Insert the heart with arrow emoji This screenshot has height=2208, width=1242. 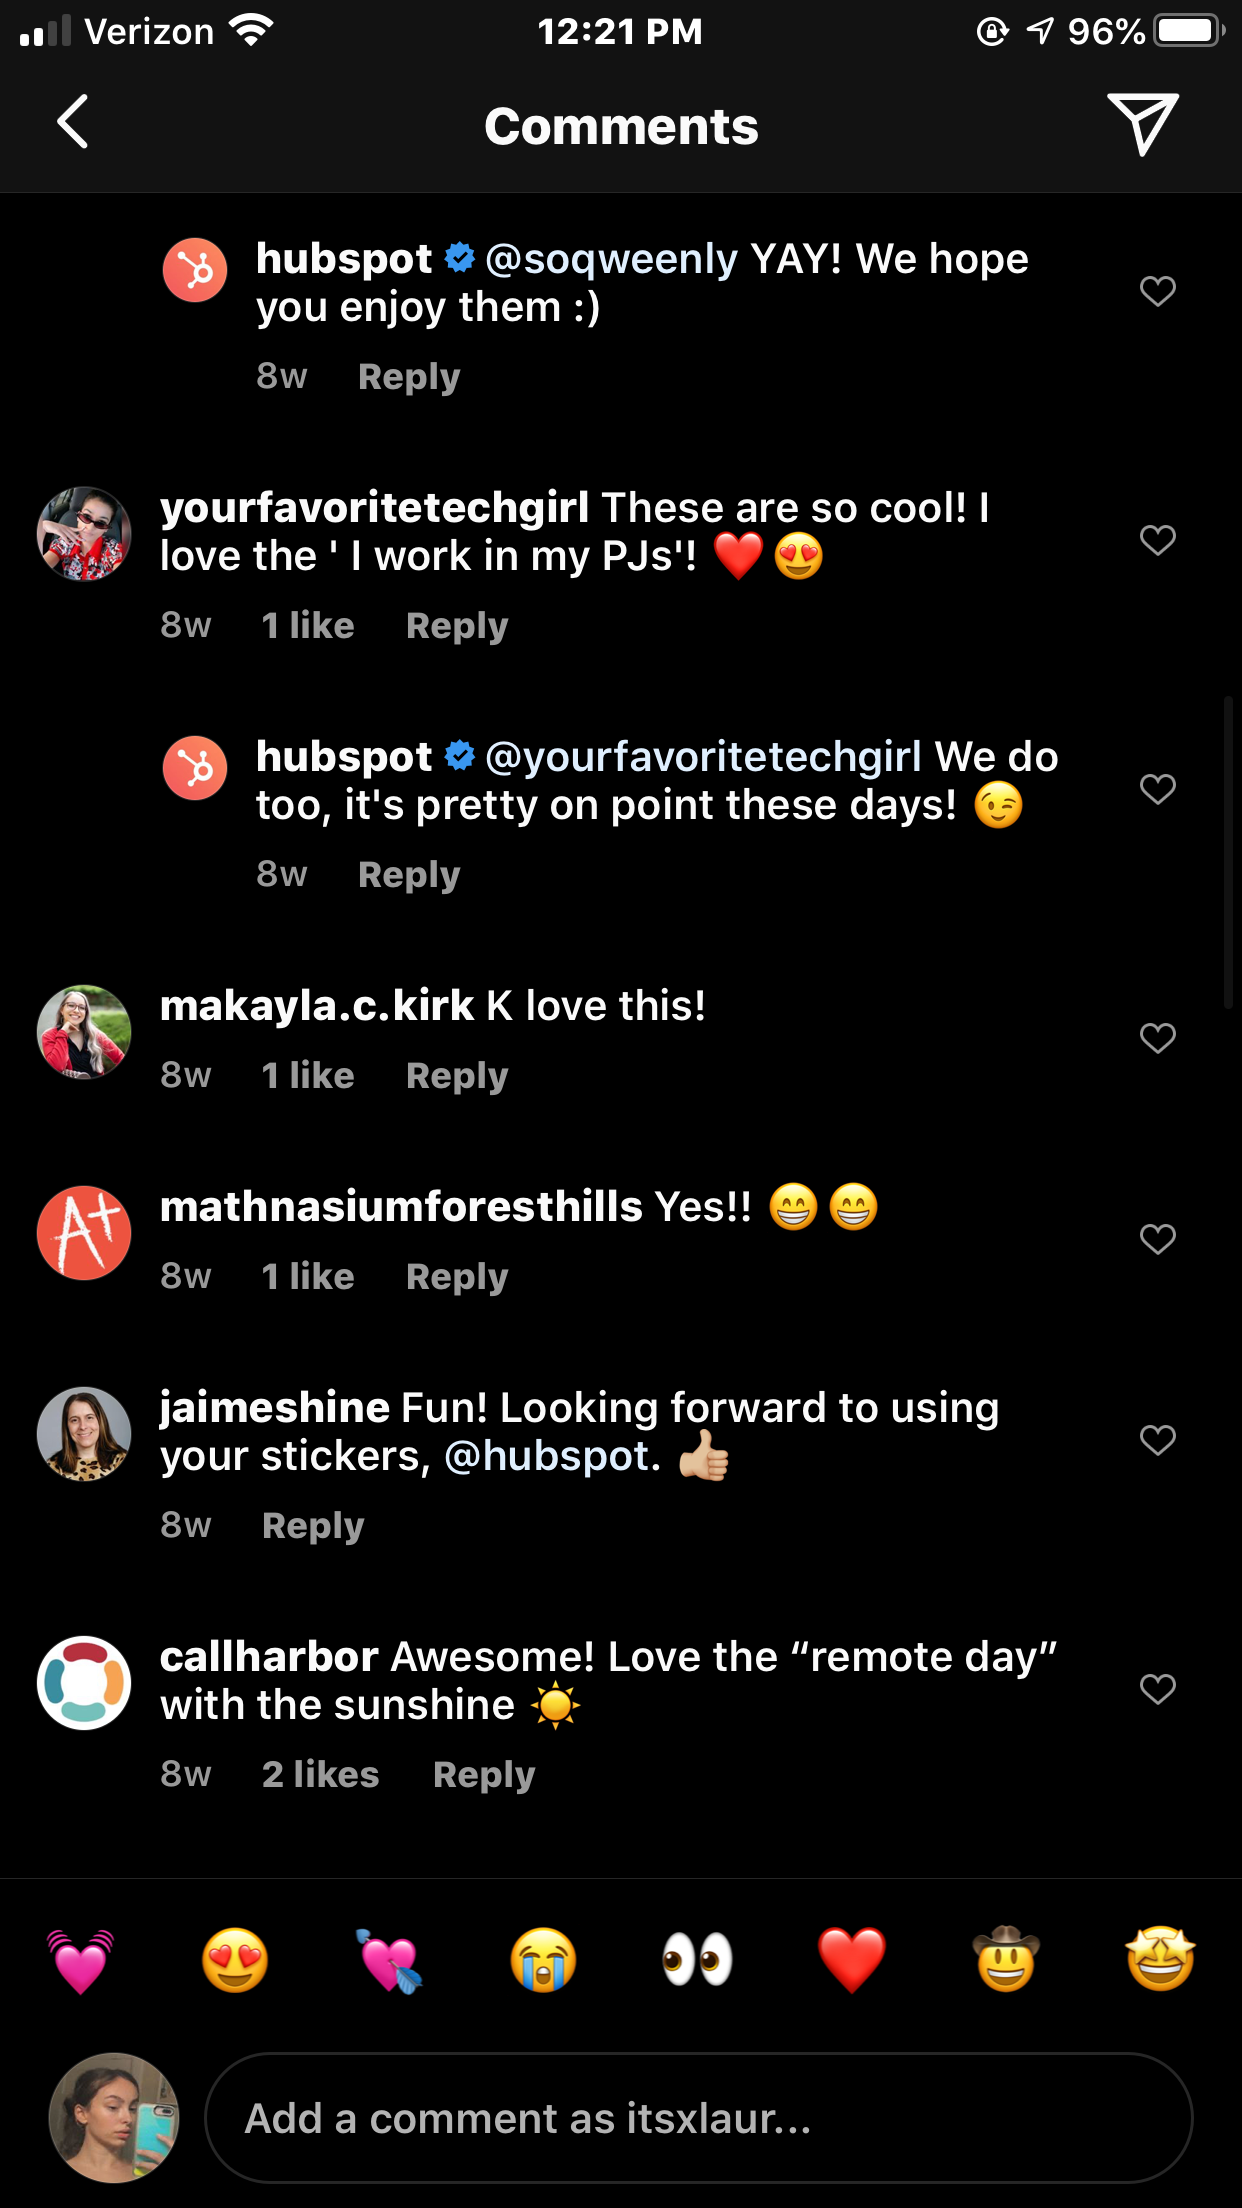pos(390,1960)
